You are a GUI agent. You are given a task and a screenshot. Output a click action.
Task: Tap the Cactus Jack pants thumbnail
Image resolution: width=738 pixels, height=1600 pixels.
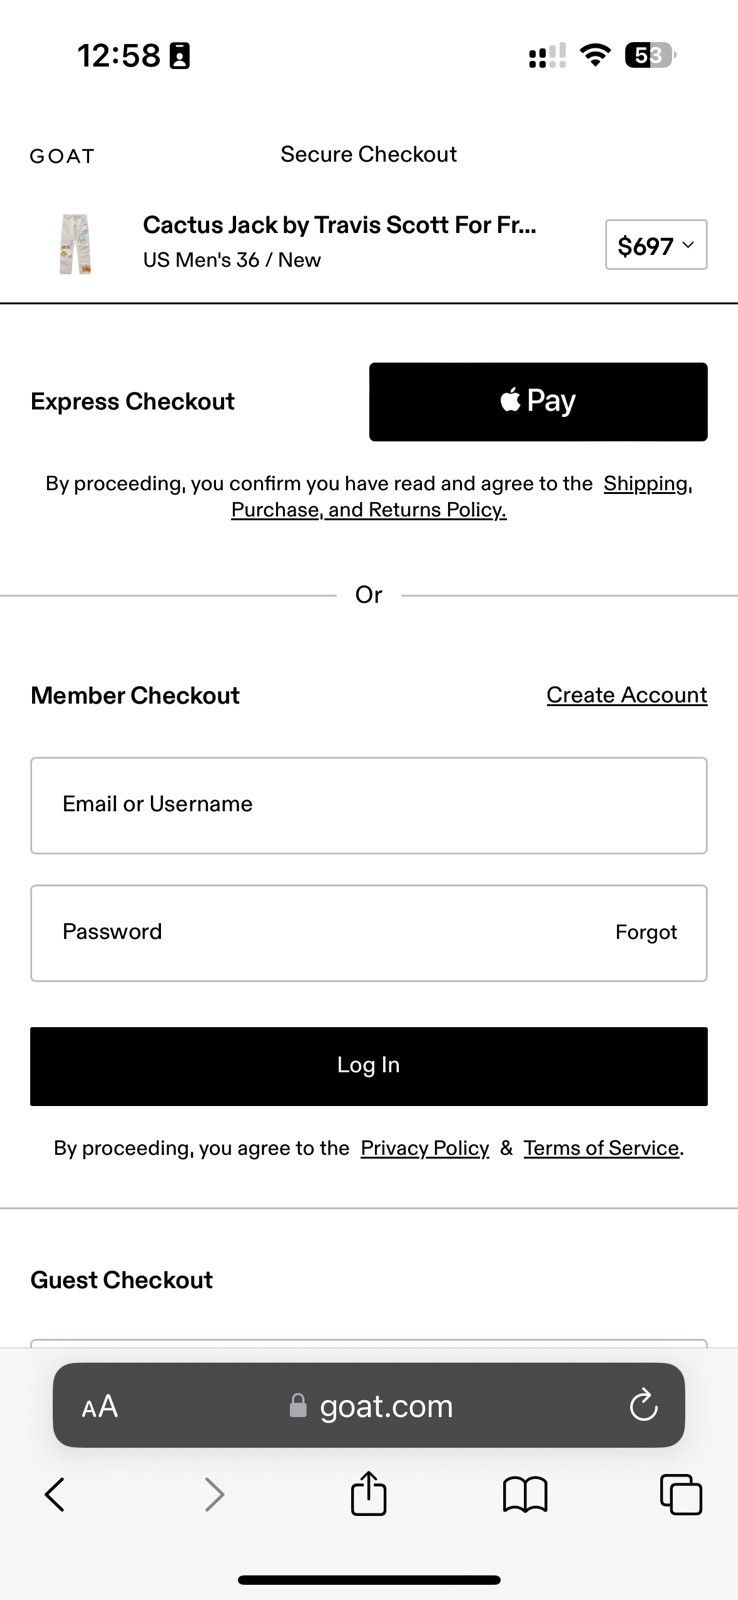76,243
